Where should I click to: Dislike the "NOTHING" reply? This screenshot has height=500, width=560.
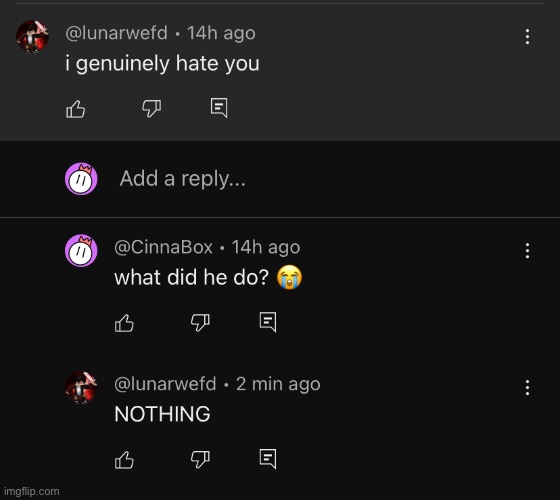click(200, 459)
